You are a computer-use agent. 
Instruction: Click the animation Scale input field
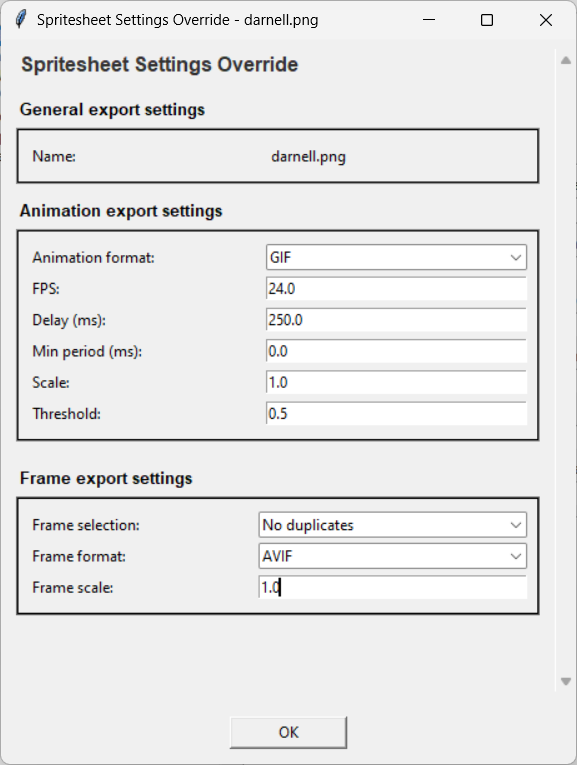tap(396, 382)
